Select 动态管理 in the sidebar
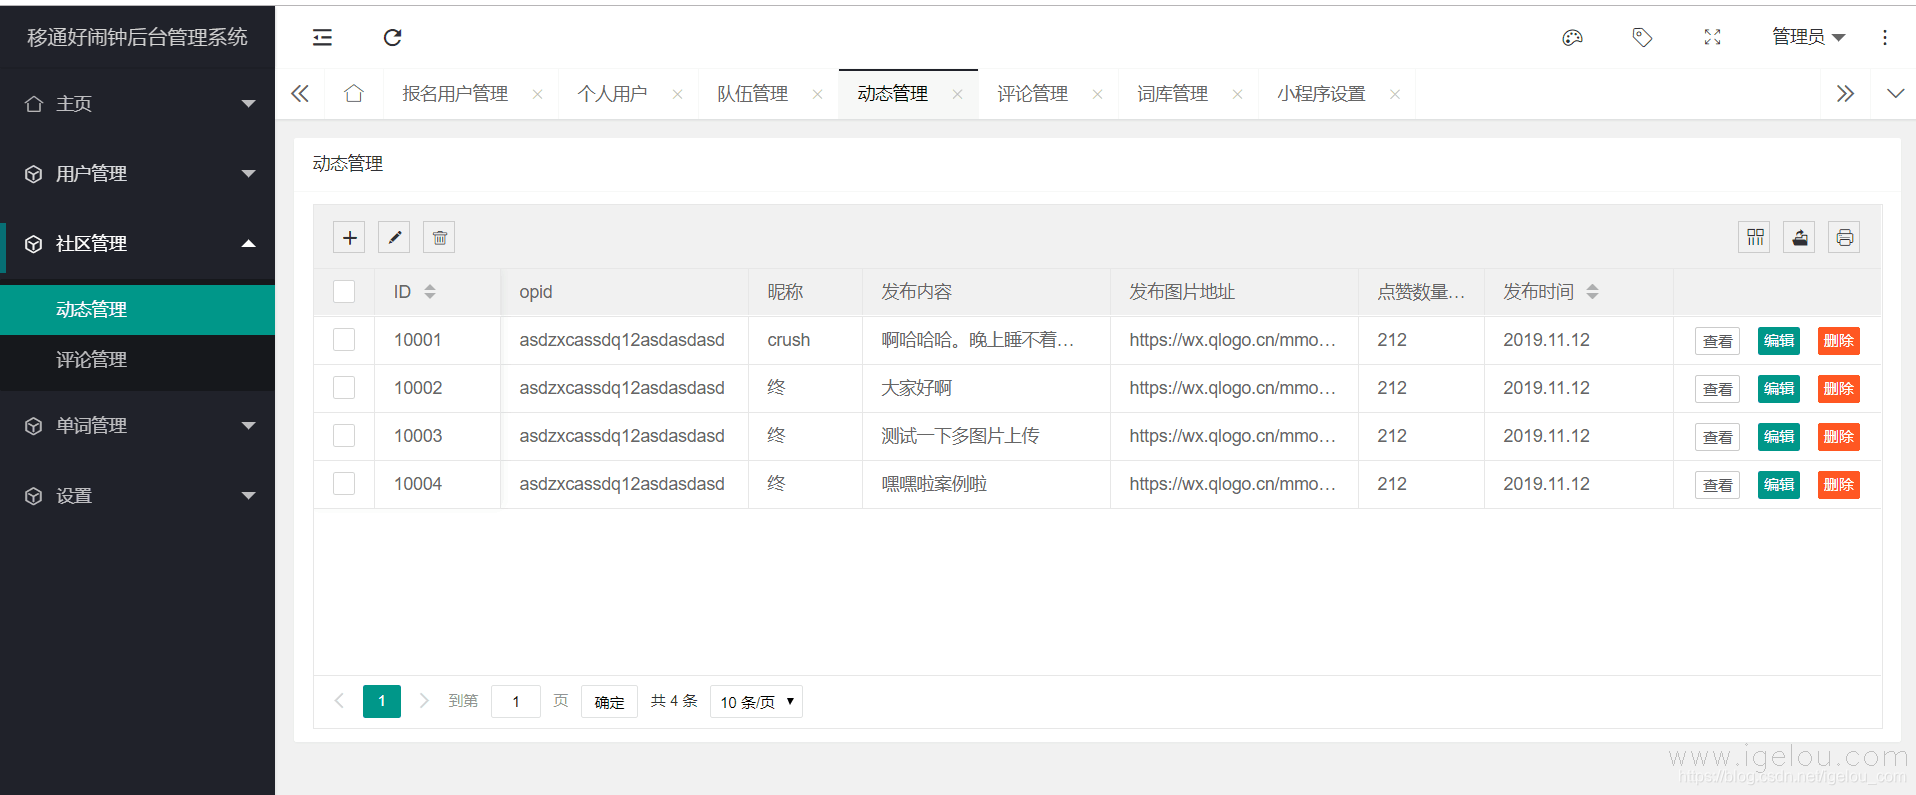 coord(138,310)
